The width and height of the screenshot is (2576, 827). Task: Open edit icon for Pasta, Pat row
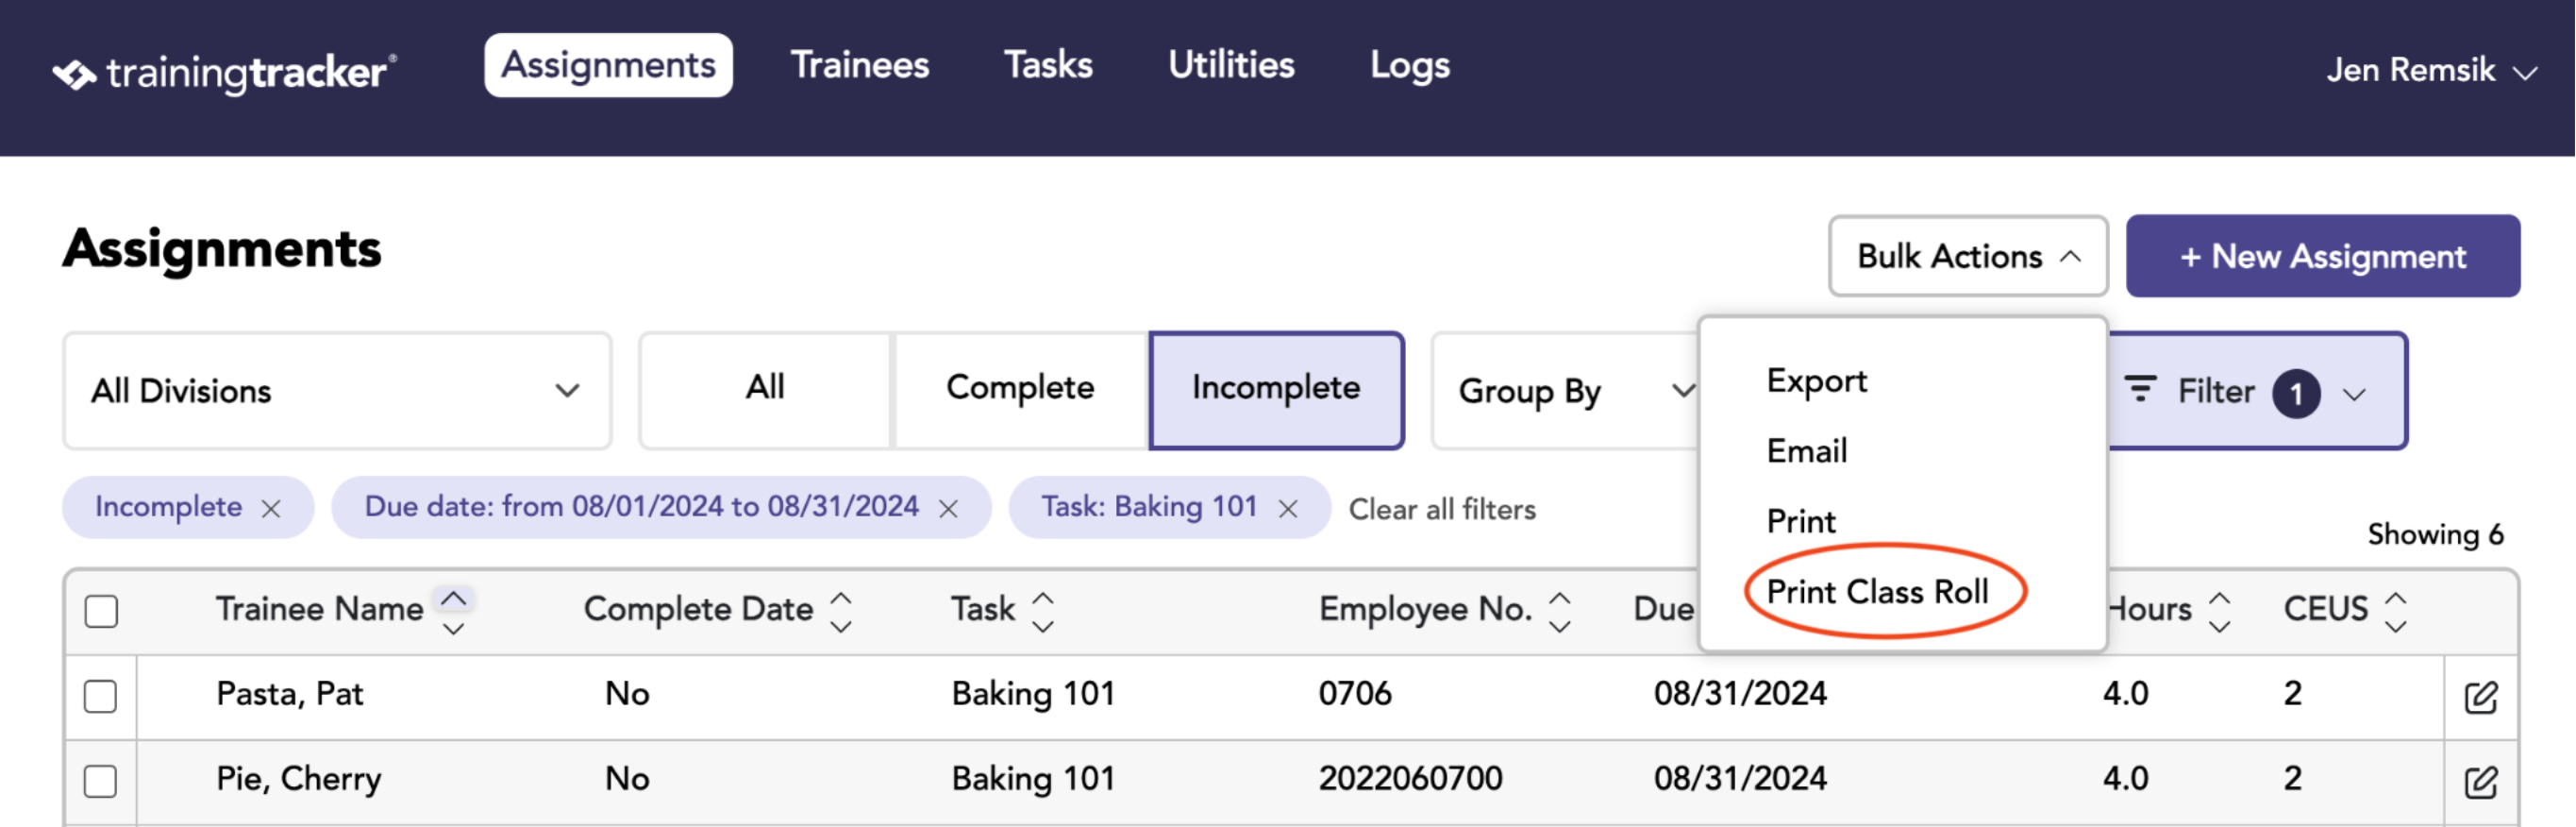[x=2481, y=697]
